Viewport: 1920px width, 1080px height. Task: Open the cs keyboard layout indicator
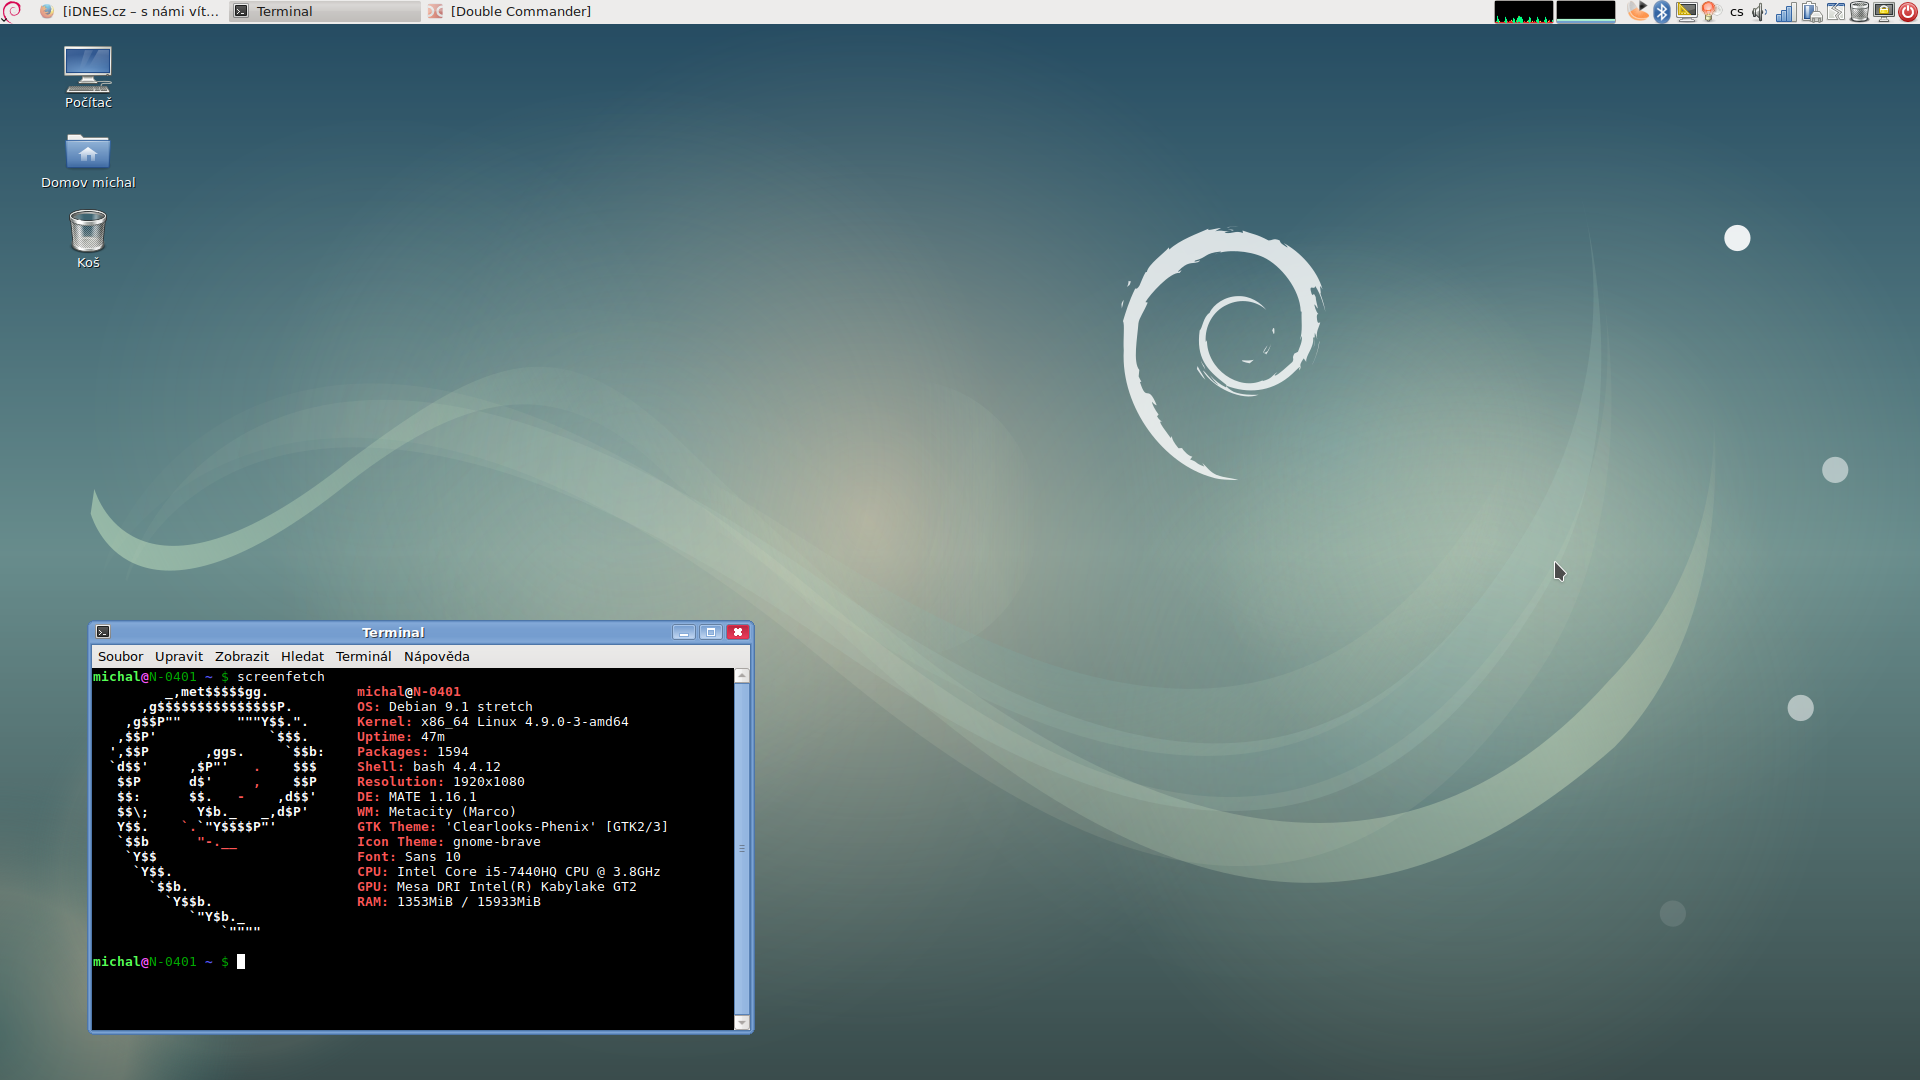tap(1736, 12)
